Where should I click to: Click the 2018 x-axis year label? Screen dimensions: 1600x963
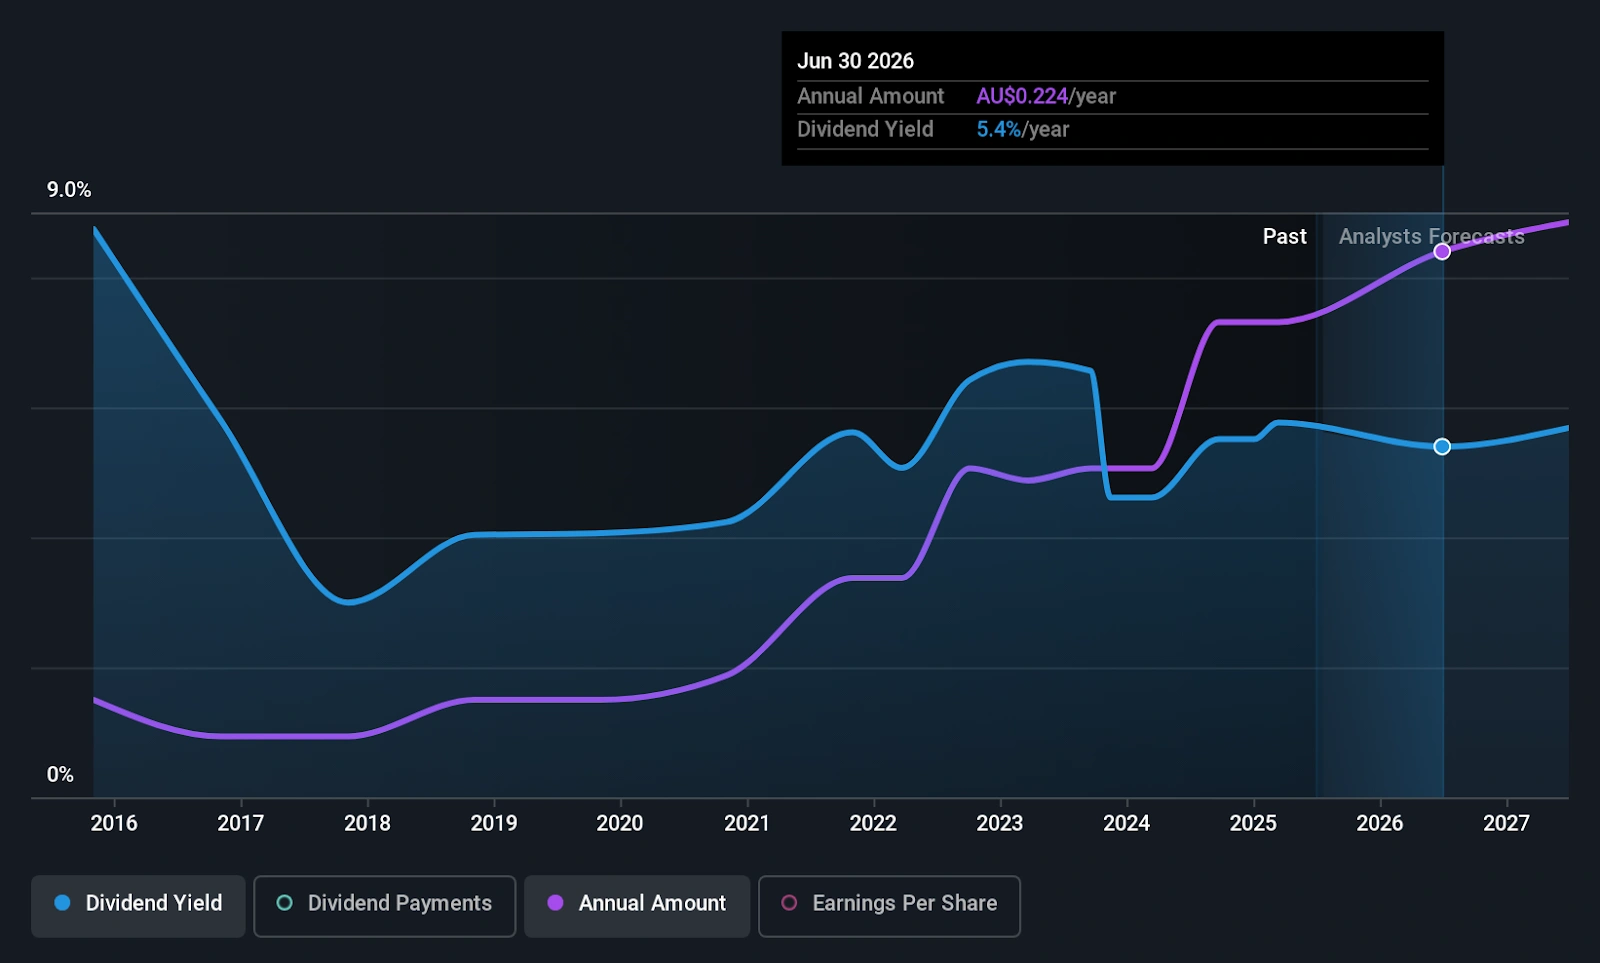(x=367, y=823)
